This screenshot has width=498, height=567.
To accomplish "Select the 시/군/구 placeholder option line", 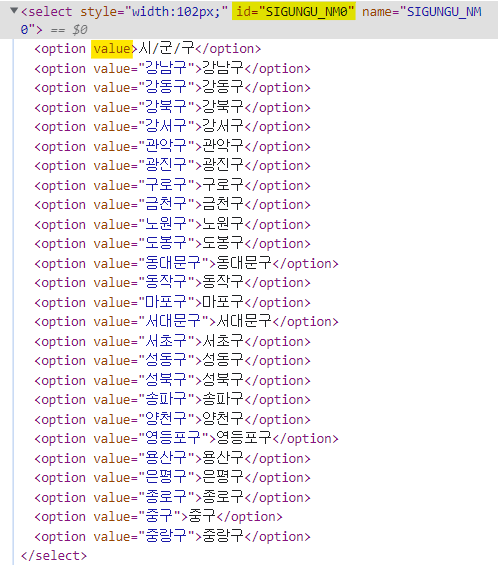I will (x=148, y=49).
